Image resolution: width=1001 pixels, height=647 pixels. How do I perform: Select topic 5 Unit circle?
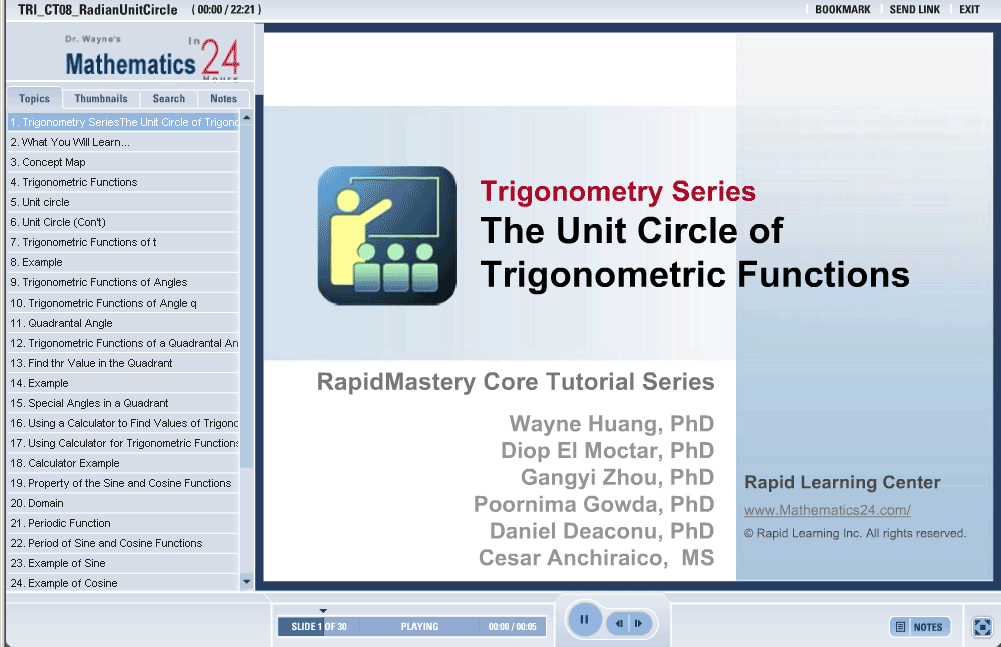[123, 202]
